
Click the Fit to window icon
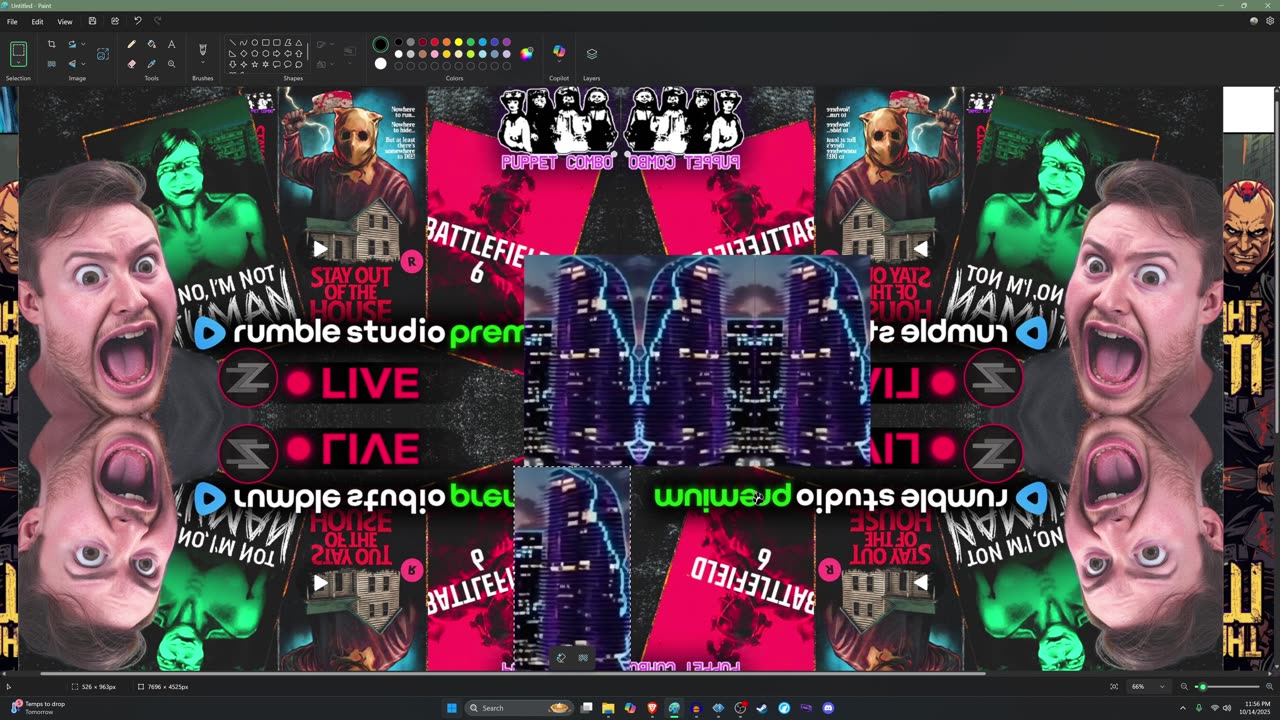point(1114,687)
